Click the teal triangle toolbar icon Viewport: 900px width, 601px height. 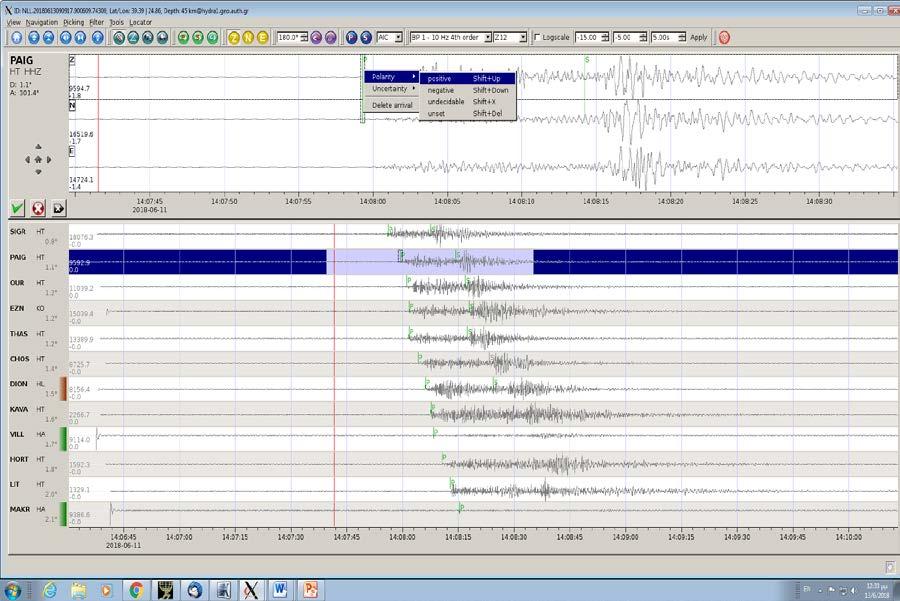pos(133,37)
